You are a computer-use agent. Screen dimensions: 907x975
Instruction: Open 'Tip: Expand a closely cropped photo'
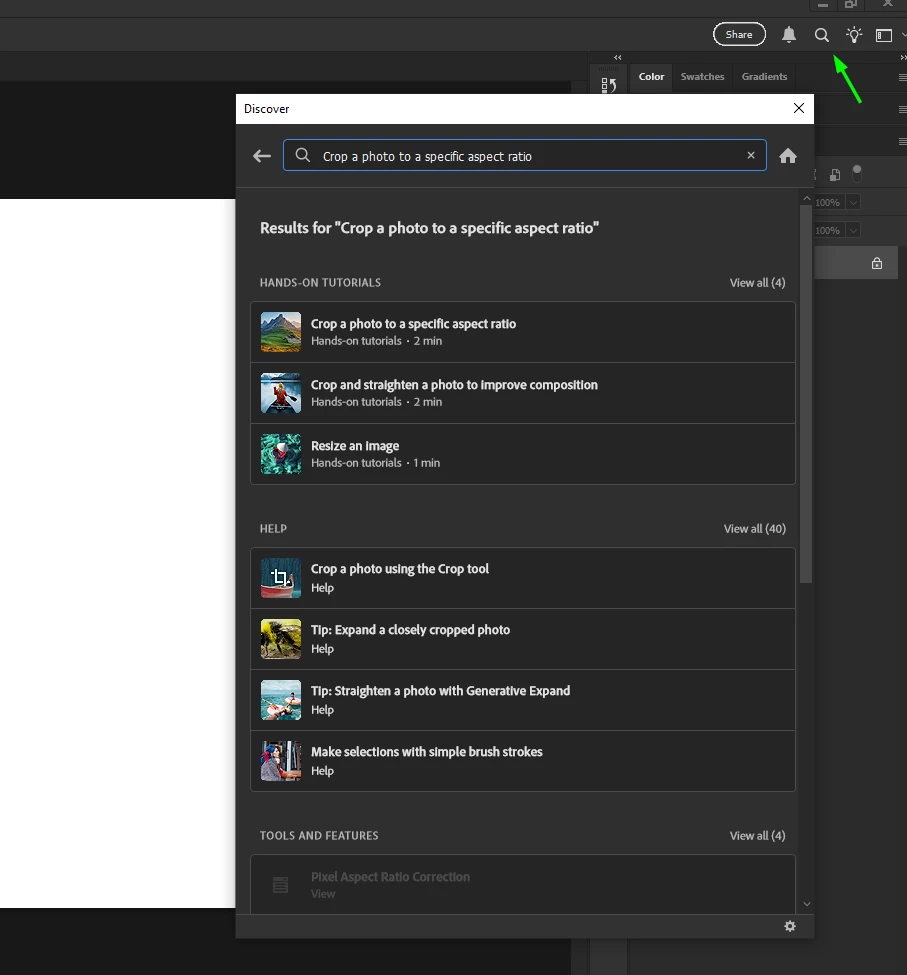coord(523,639)
